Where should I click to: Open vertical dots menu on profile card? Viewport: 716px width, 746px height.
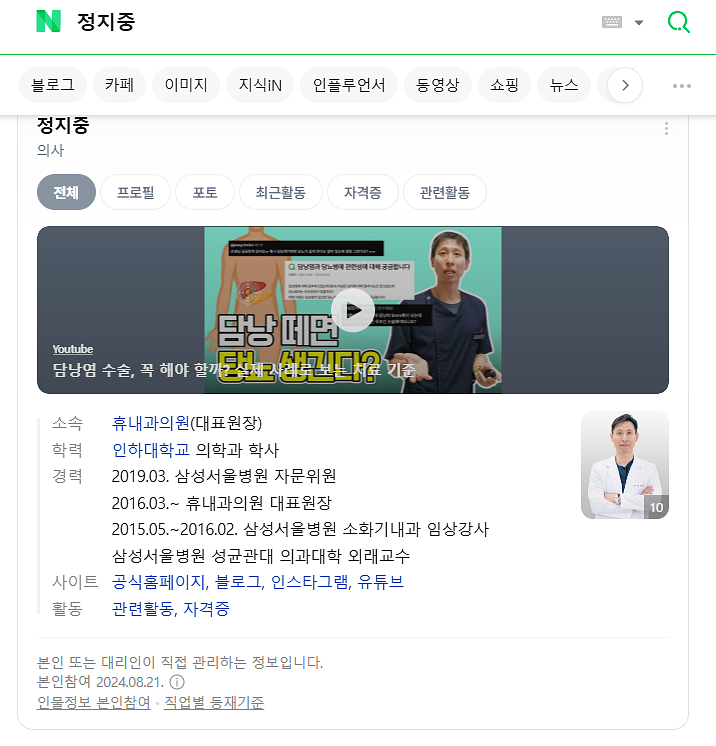(666, 128)
